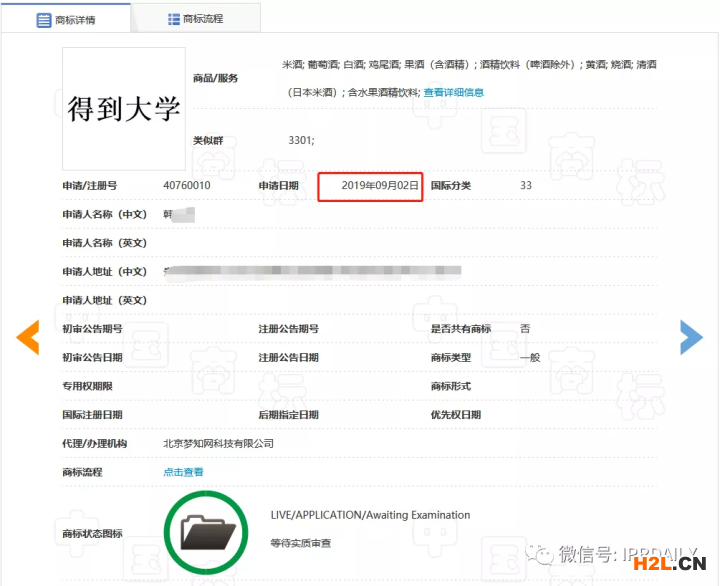The width and height of the screenshot is (720, 586).
Task: Select agency name 北京梦知网科技有限公司
Action: pyautogui.click(x=218, y=443)
